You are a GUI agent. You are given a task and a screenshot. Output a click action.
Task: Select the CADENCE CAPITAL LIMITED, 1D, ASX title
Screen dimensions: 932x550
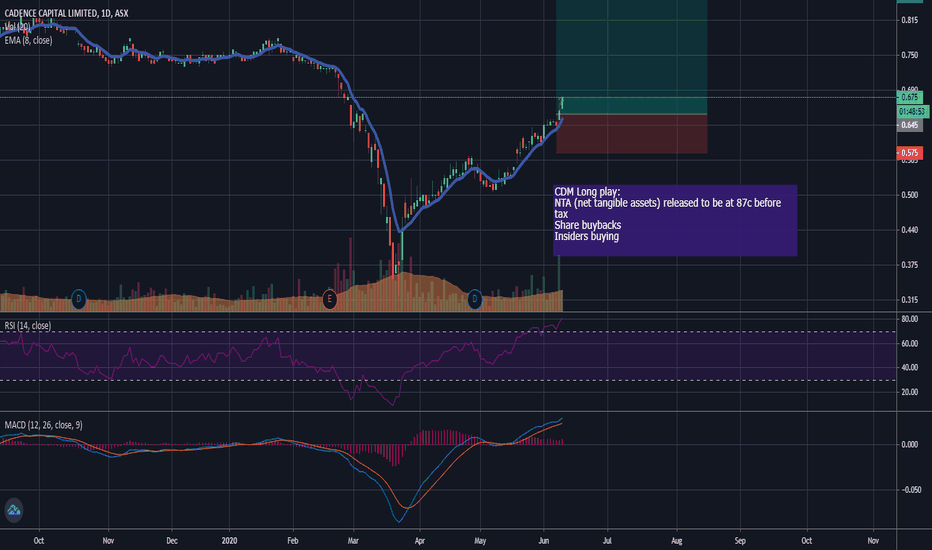[x=66, y=13]
